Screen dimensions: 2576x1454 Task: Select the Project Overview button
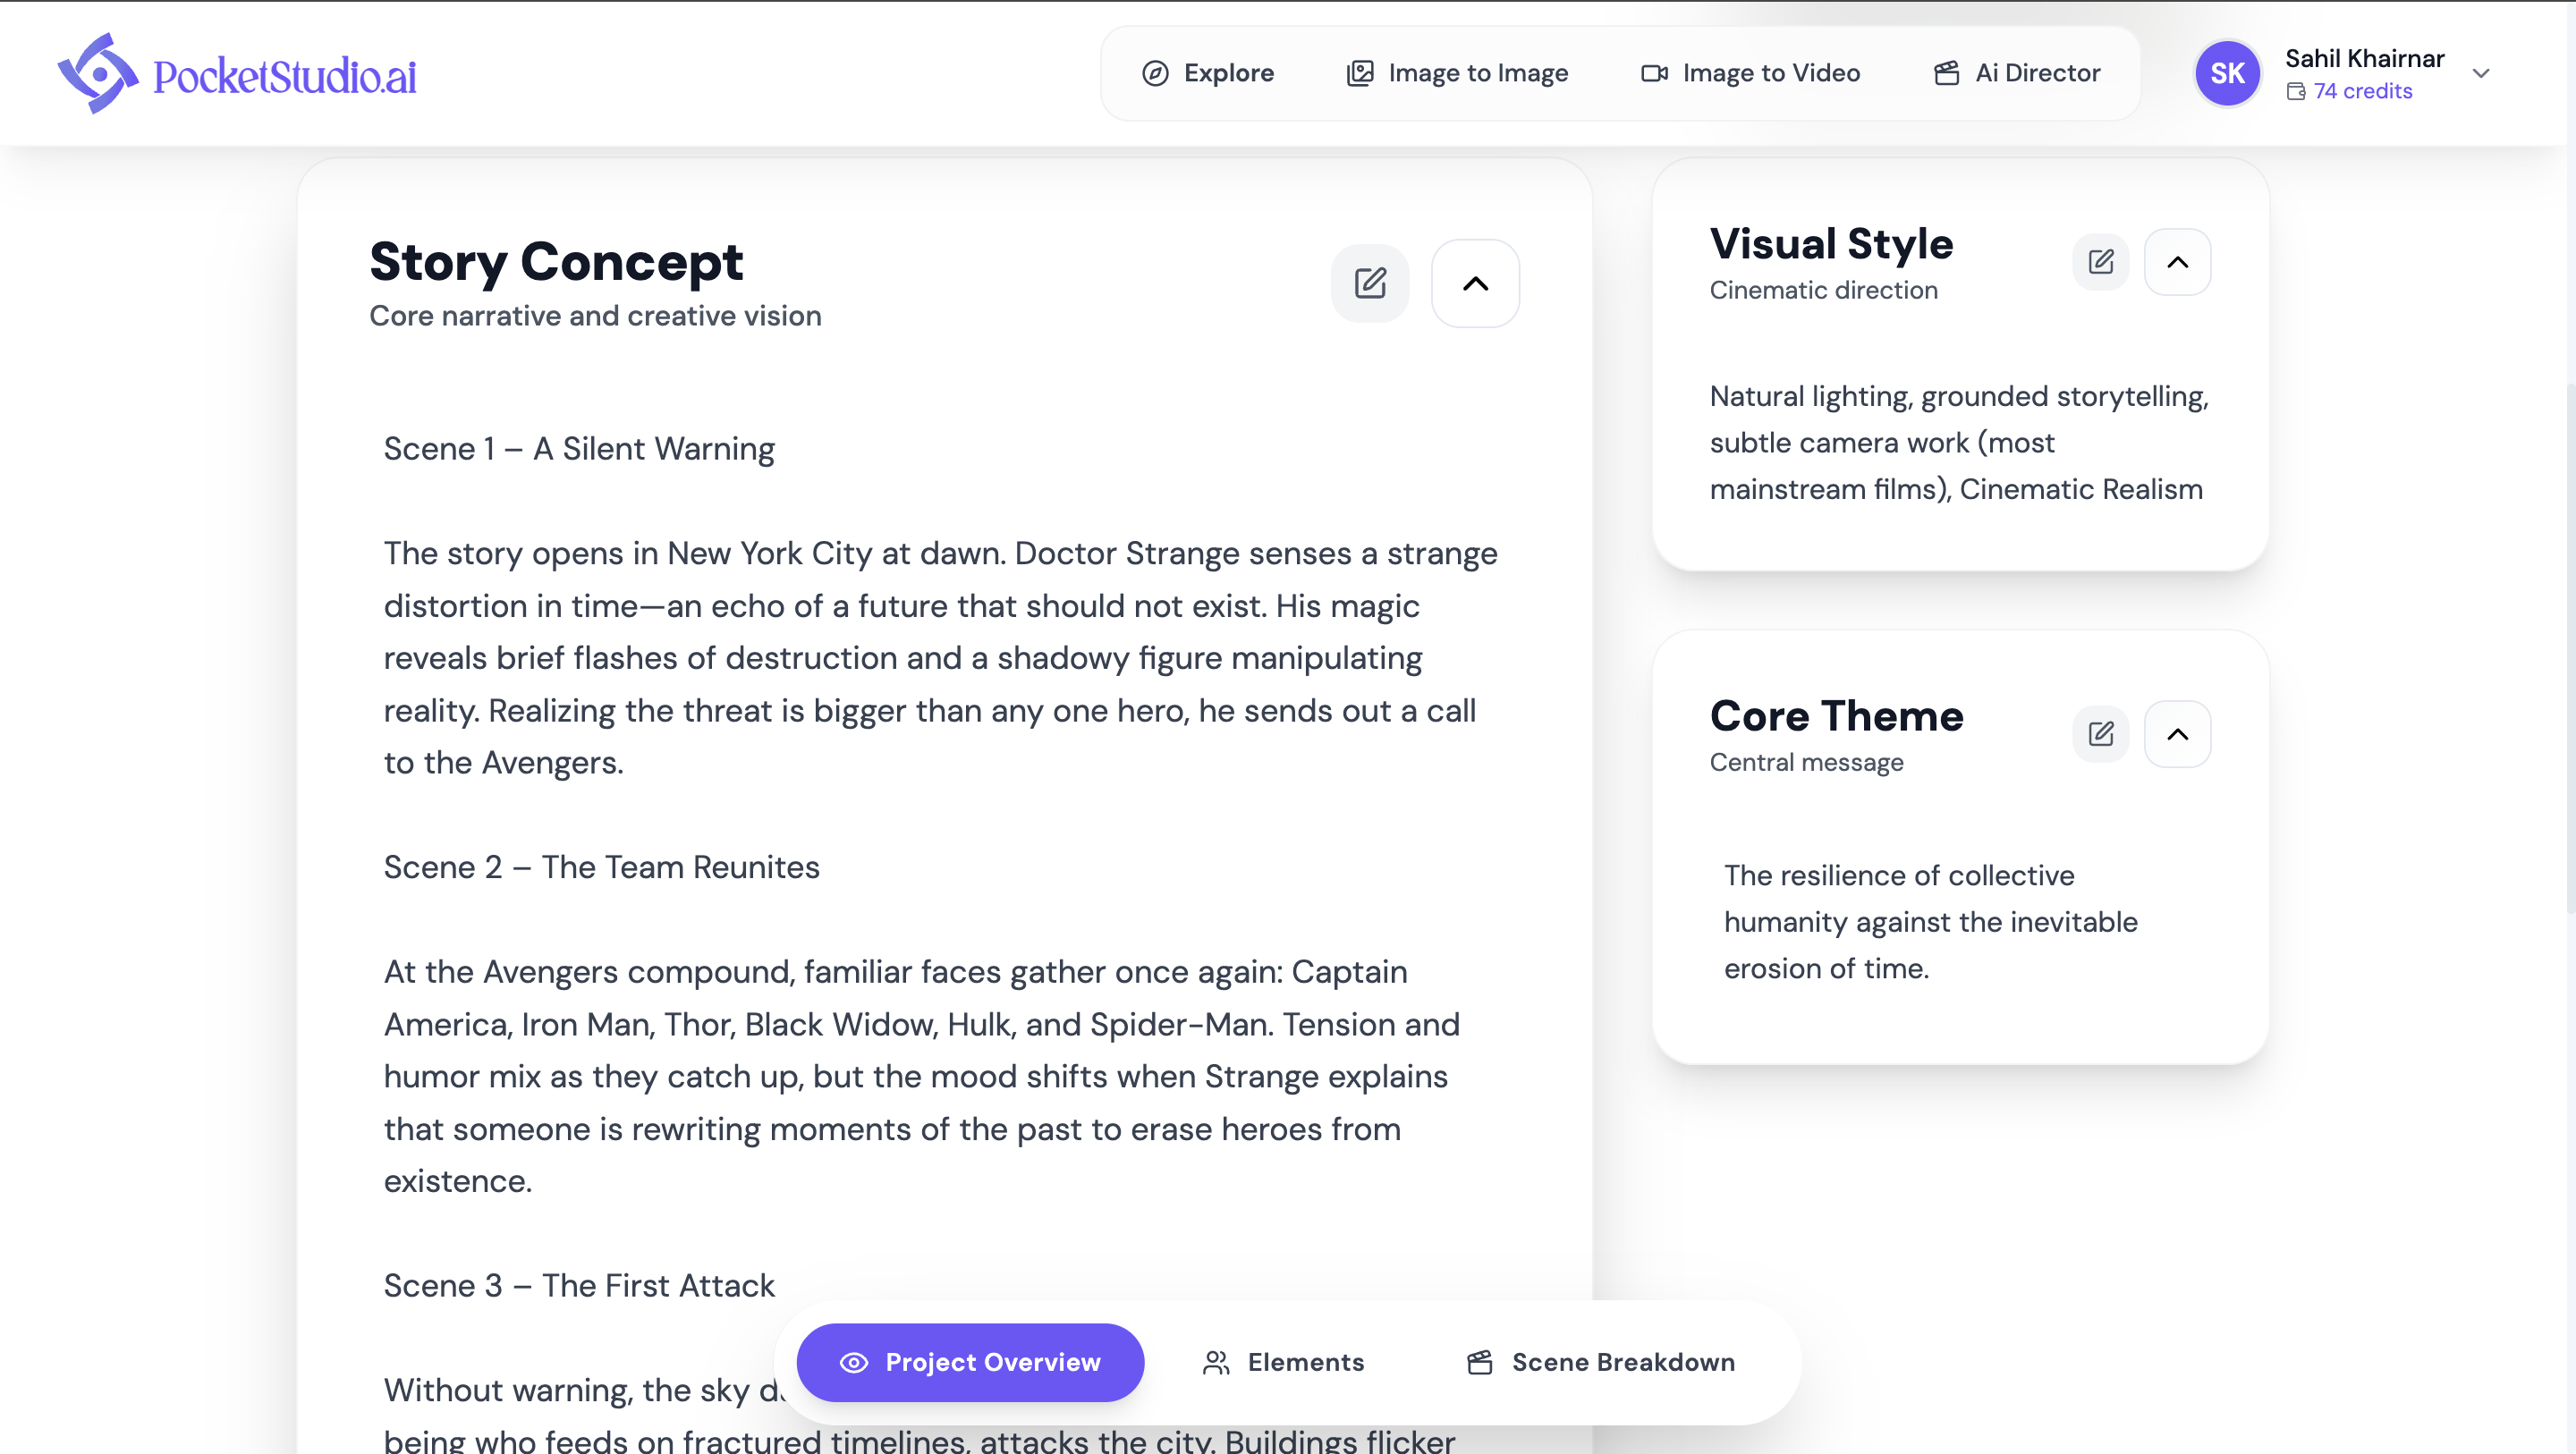(x=969, y=1362)
